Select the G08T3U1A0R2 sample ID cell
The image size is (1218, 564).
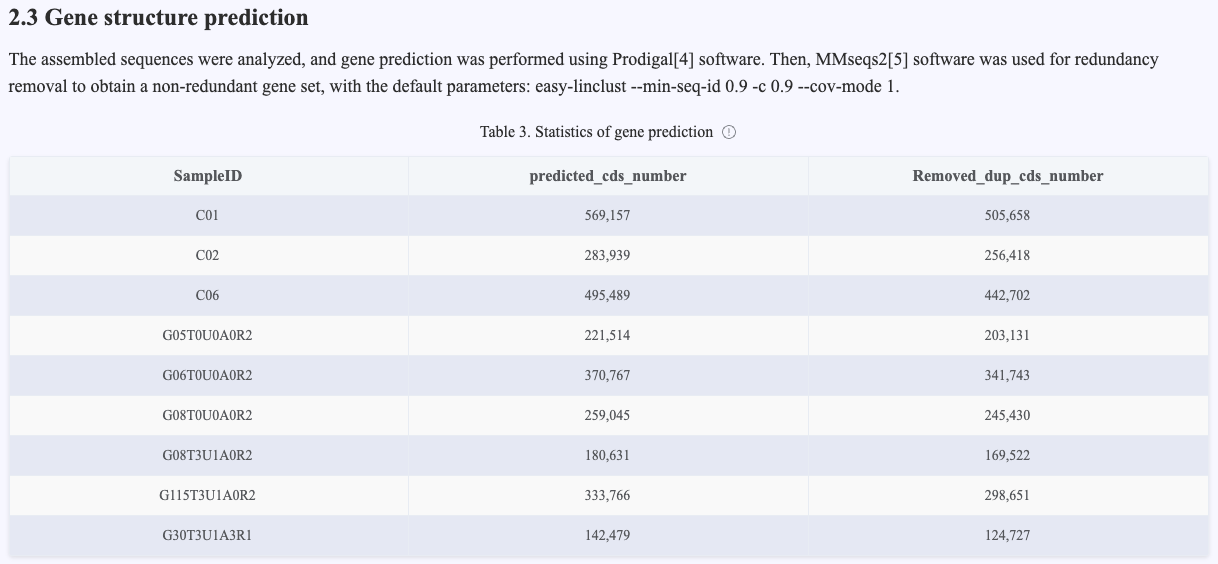208,455
